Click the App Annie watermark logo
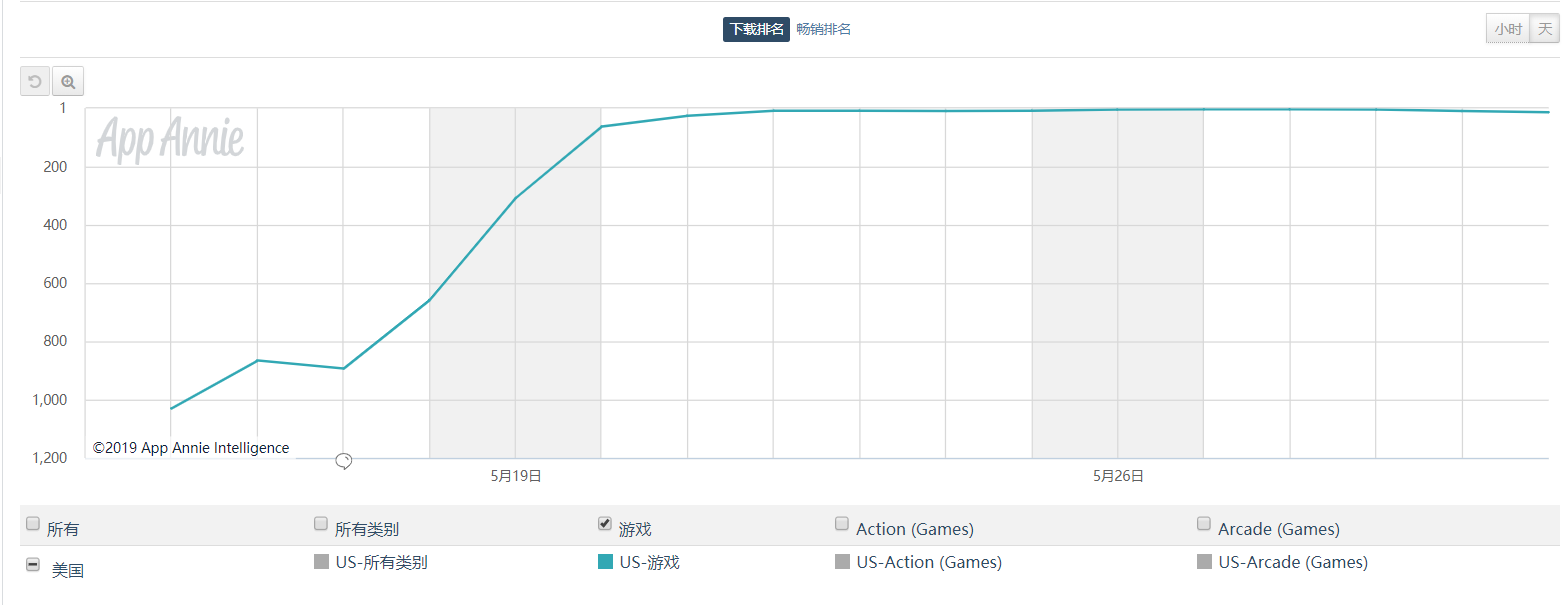Image resolution: width=1566 pixels, height=605 pixels. coord(170,139)
